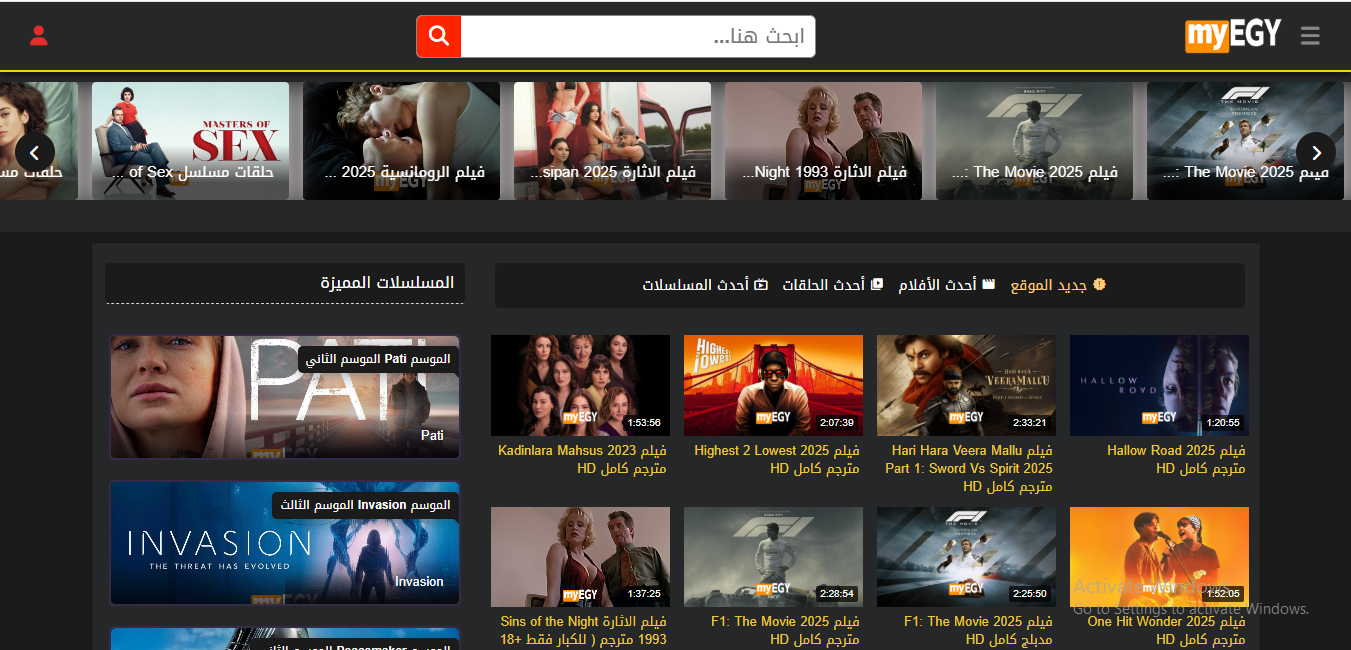Click the Invasion الموسم الثالث label
The image size is (1351, 650).
365,505
